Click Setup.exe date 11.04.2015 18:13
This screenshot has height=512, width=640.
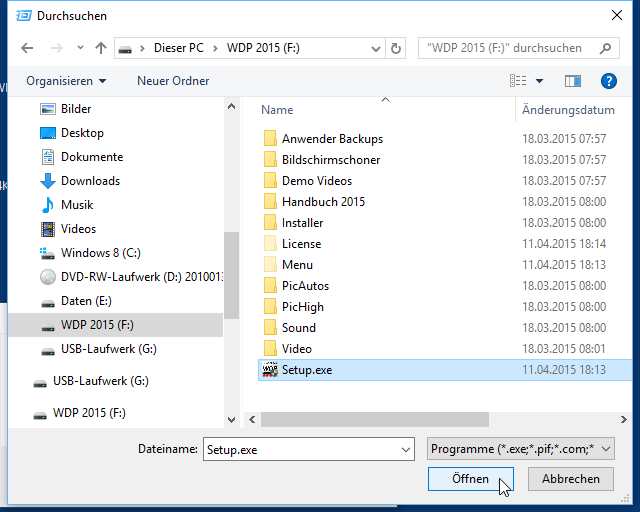click(564, 370)
